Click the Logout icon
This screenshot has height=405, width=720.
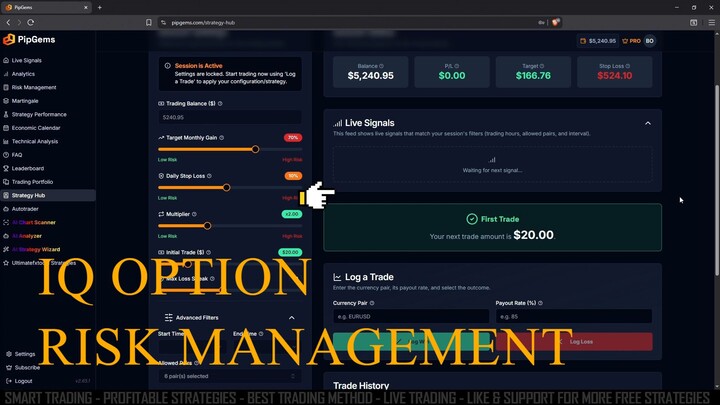point(9,381)
